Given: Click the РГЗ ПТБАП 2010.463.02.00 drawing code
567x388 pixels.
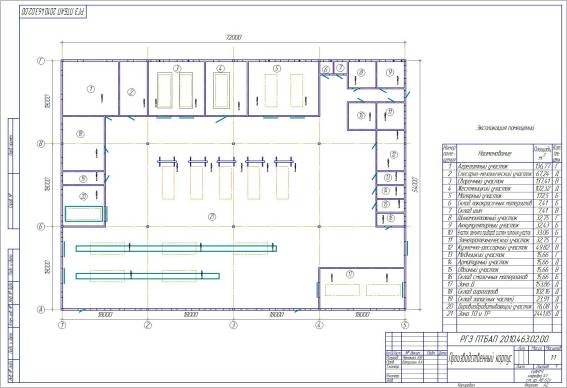Looking at the screenshot, I should tap(504, 339).
